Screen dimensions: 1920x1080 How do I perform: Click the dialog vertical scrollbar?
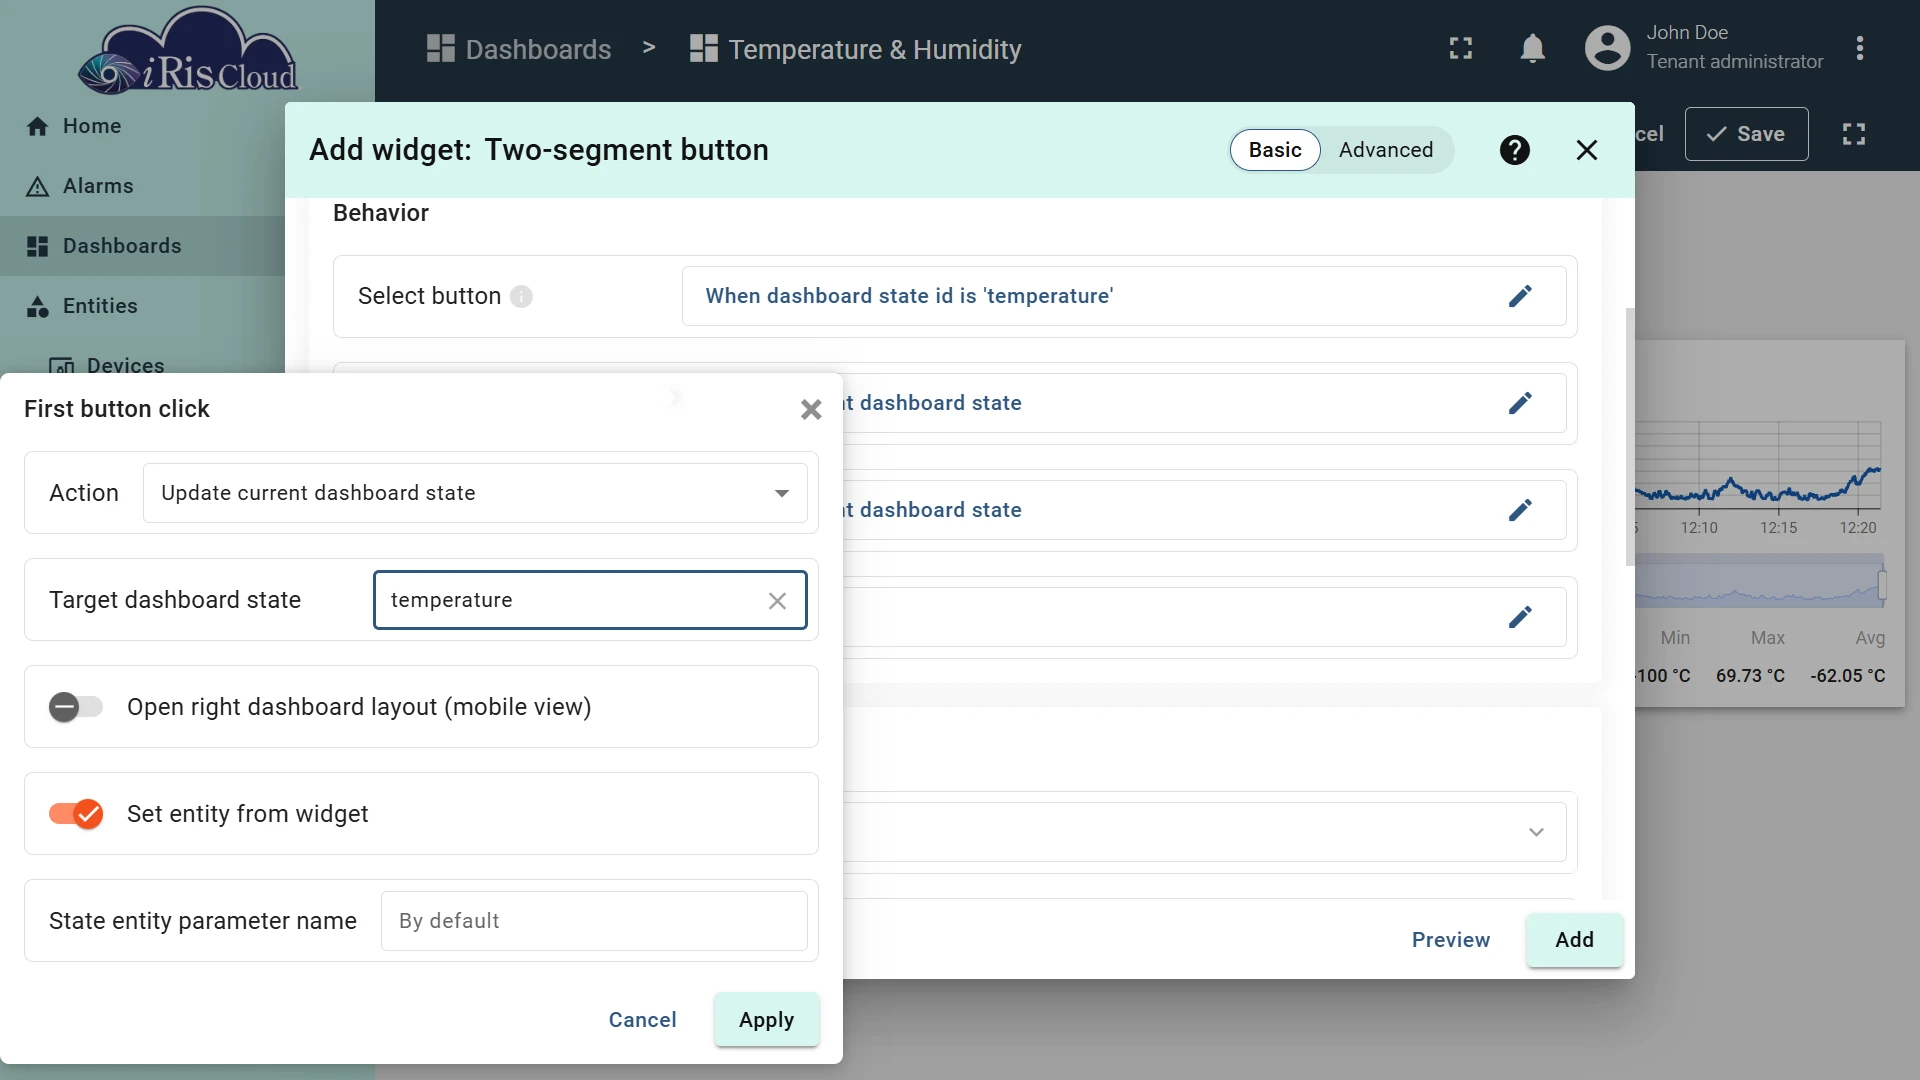(1630, 436)
